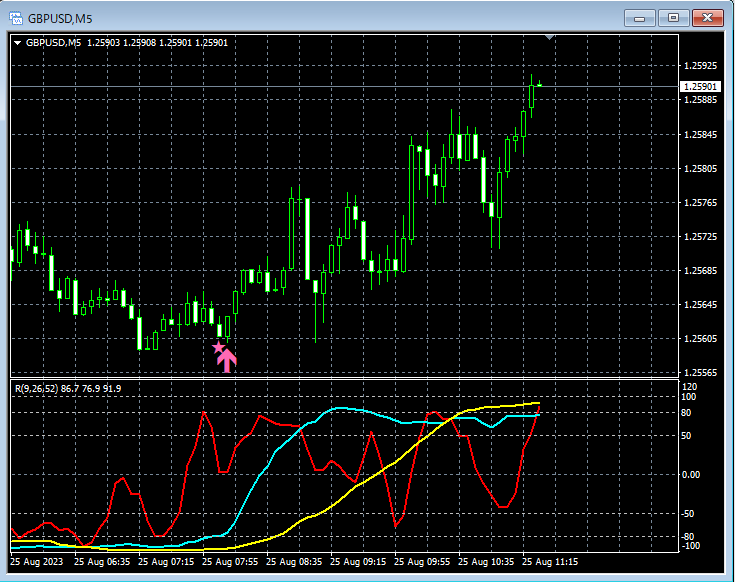Click the 1.25925 price scale label
The height and width of the screenshot is (582, 736).
(x=700, y=66)
